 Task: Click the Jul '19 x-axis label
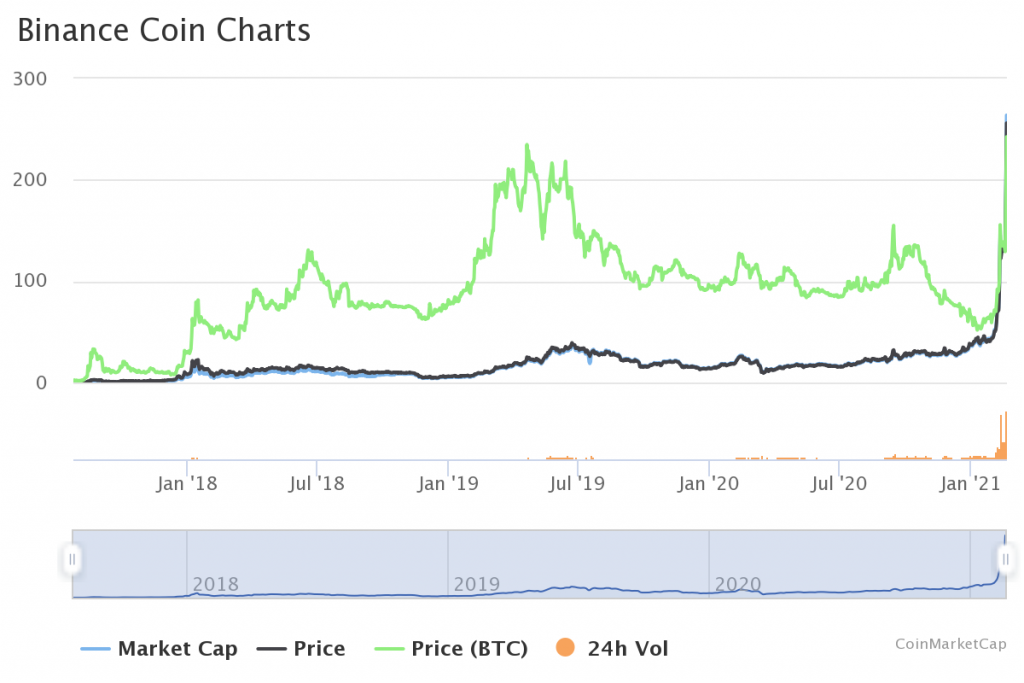click(x=577, y=485)
